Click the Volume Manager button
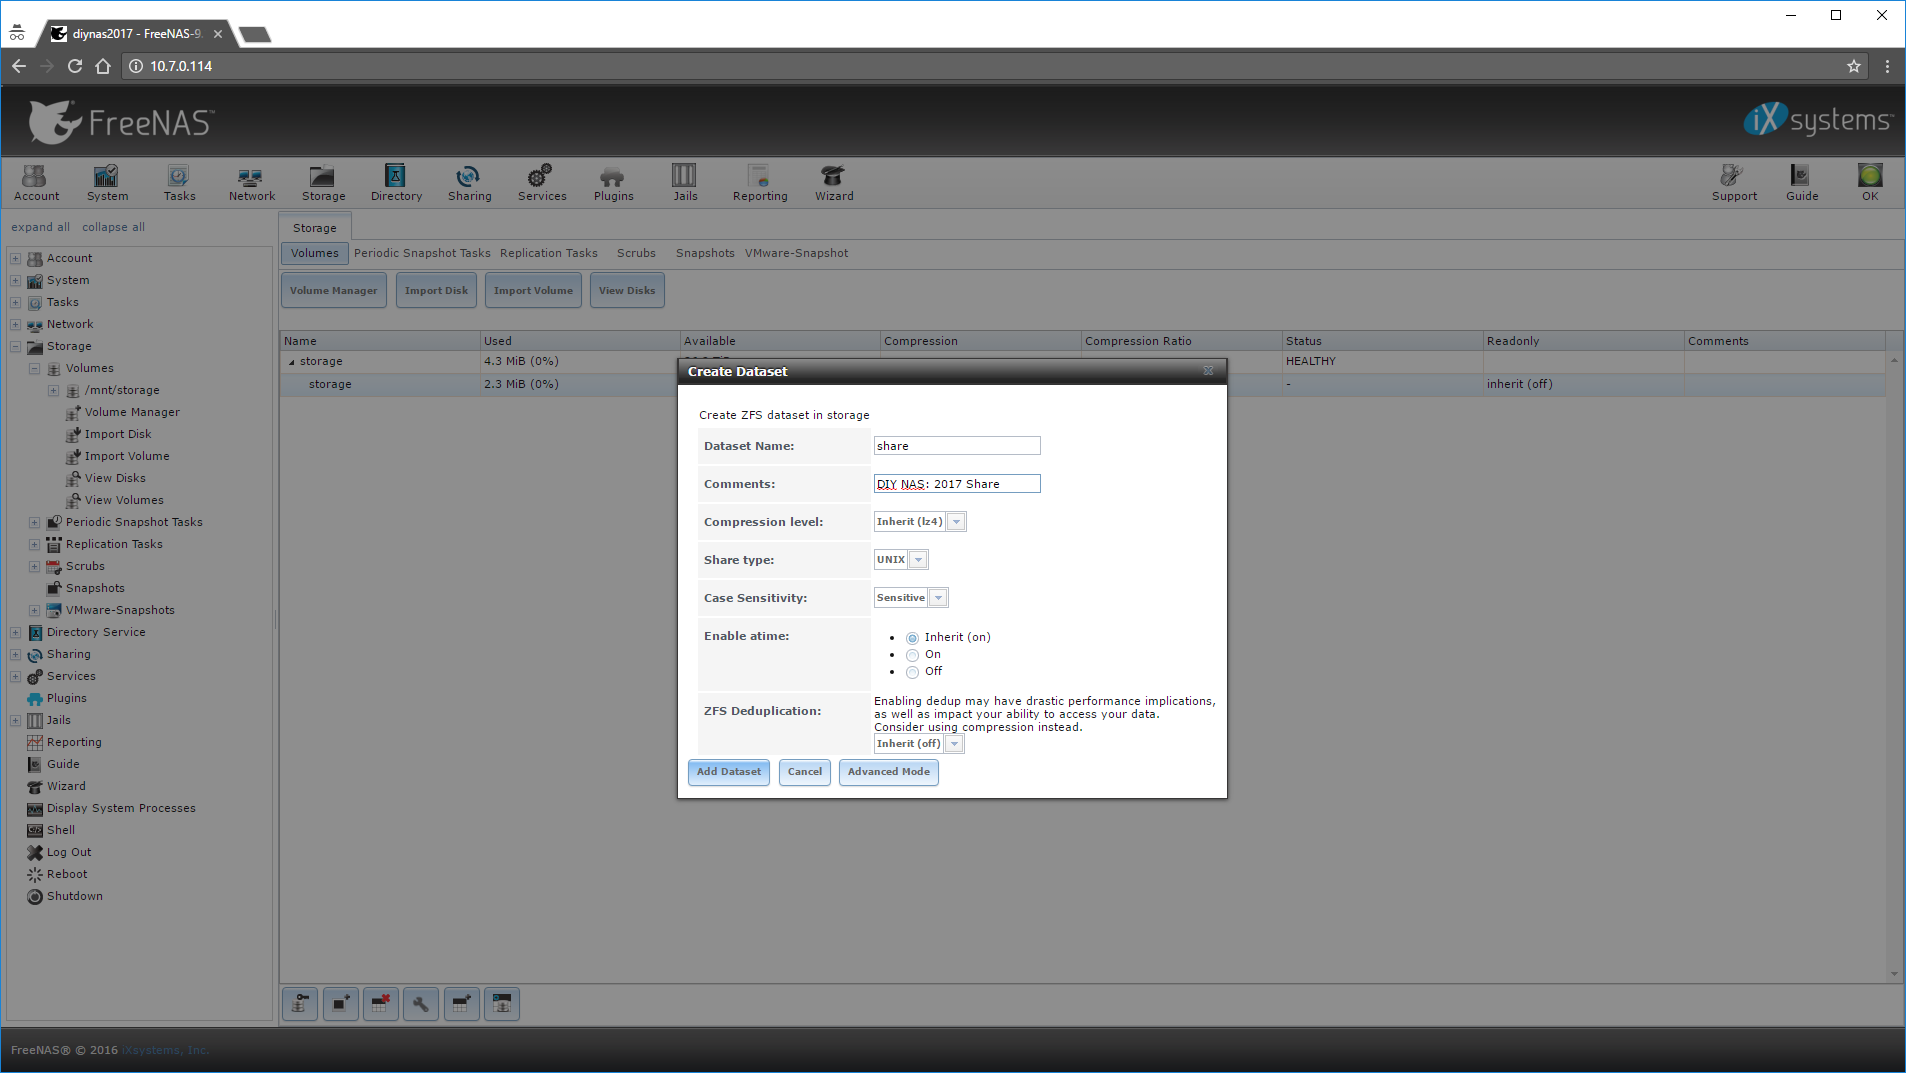Screen dimensions: 1906x1073 [333, 291]
